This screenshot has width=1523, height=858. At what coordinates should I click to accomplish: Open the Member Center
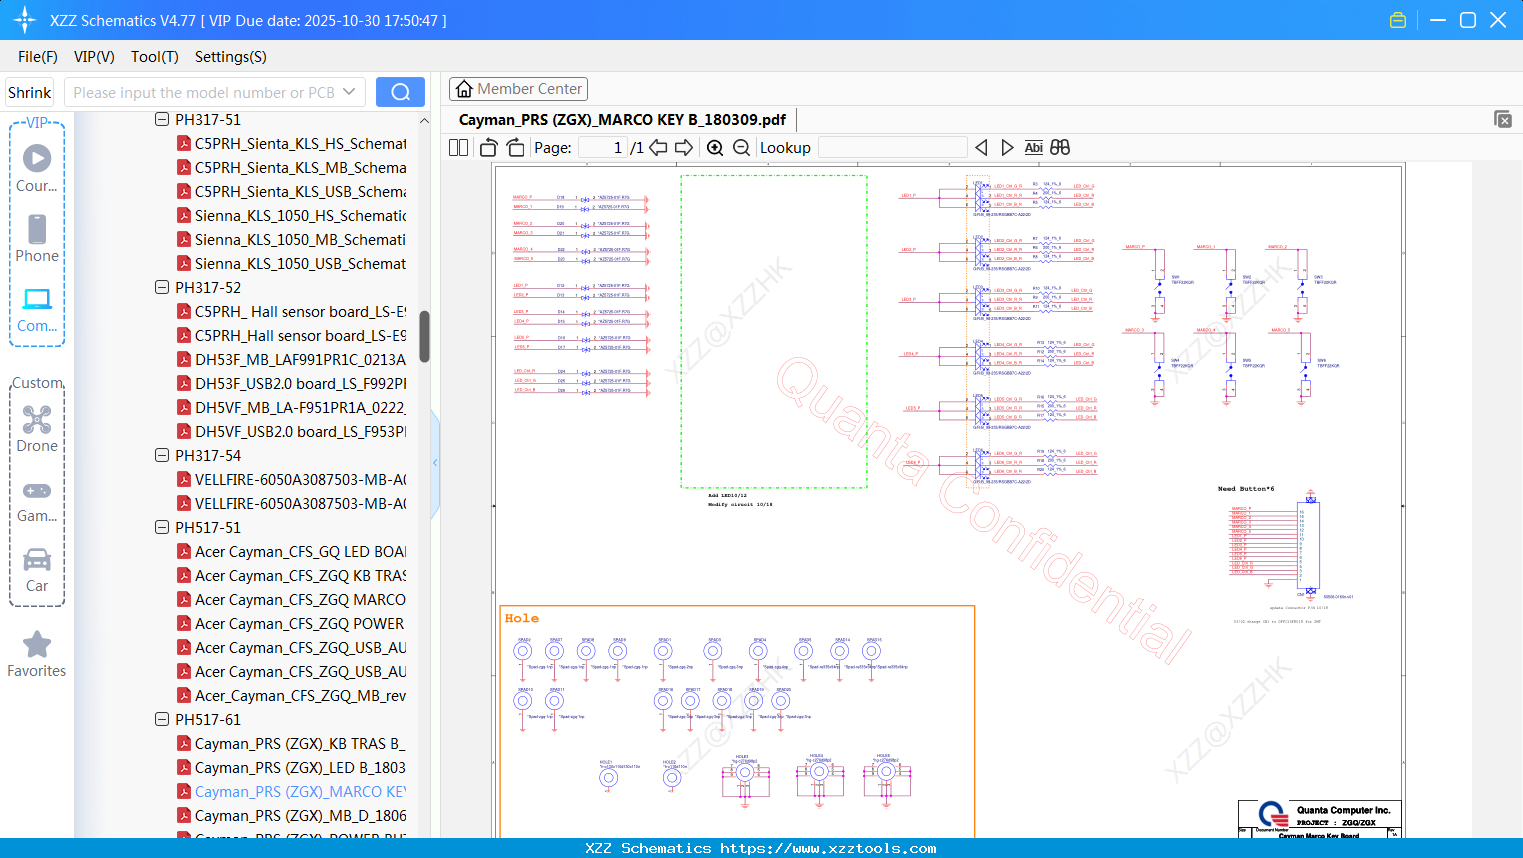[518, 89]
